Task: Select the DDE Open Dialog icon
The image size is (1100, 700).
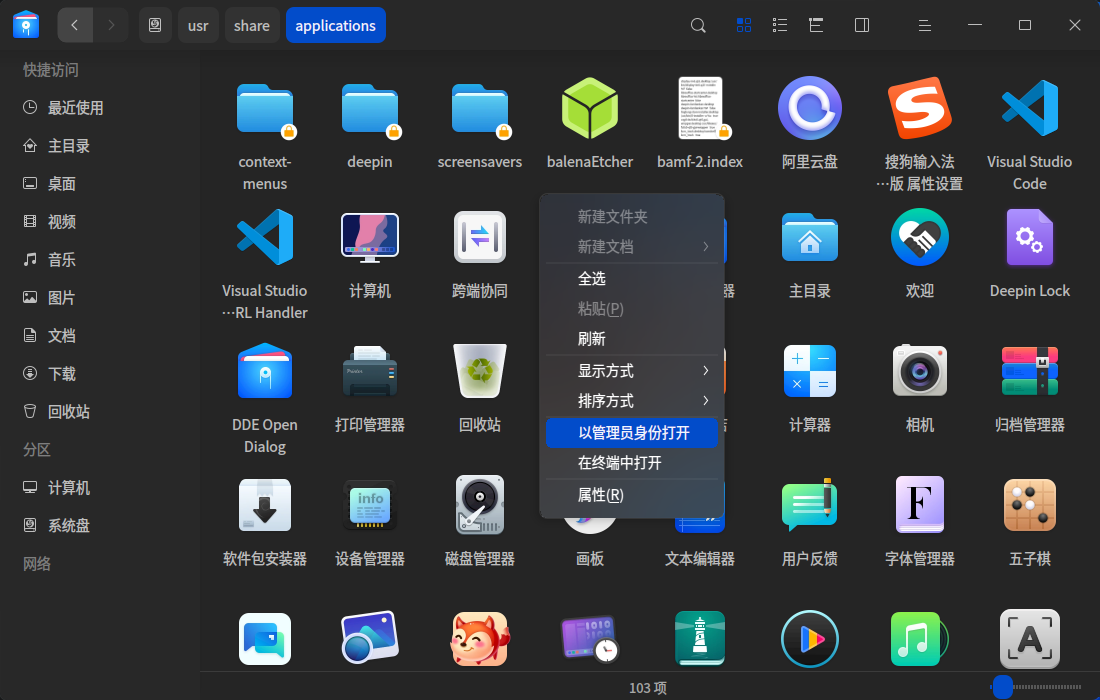Action: click(264, 371)
